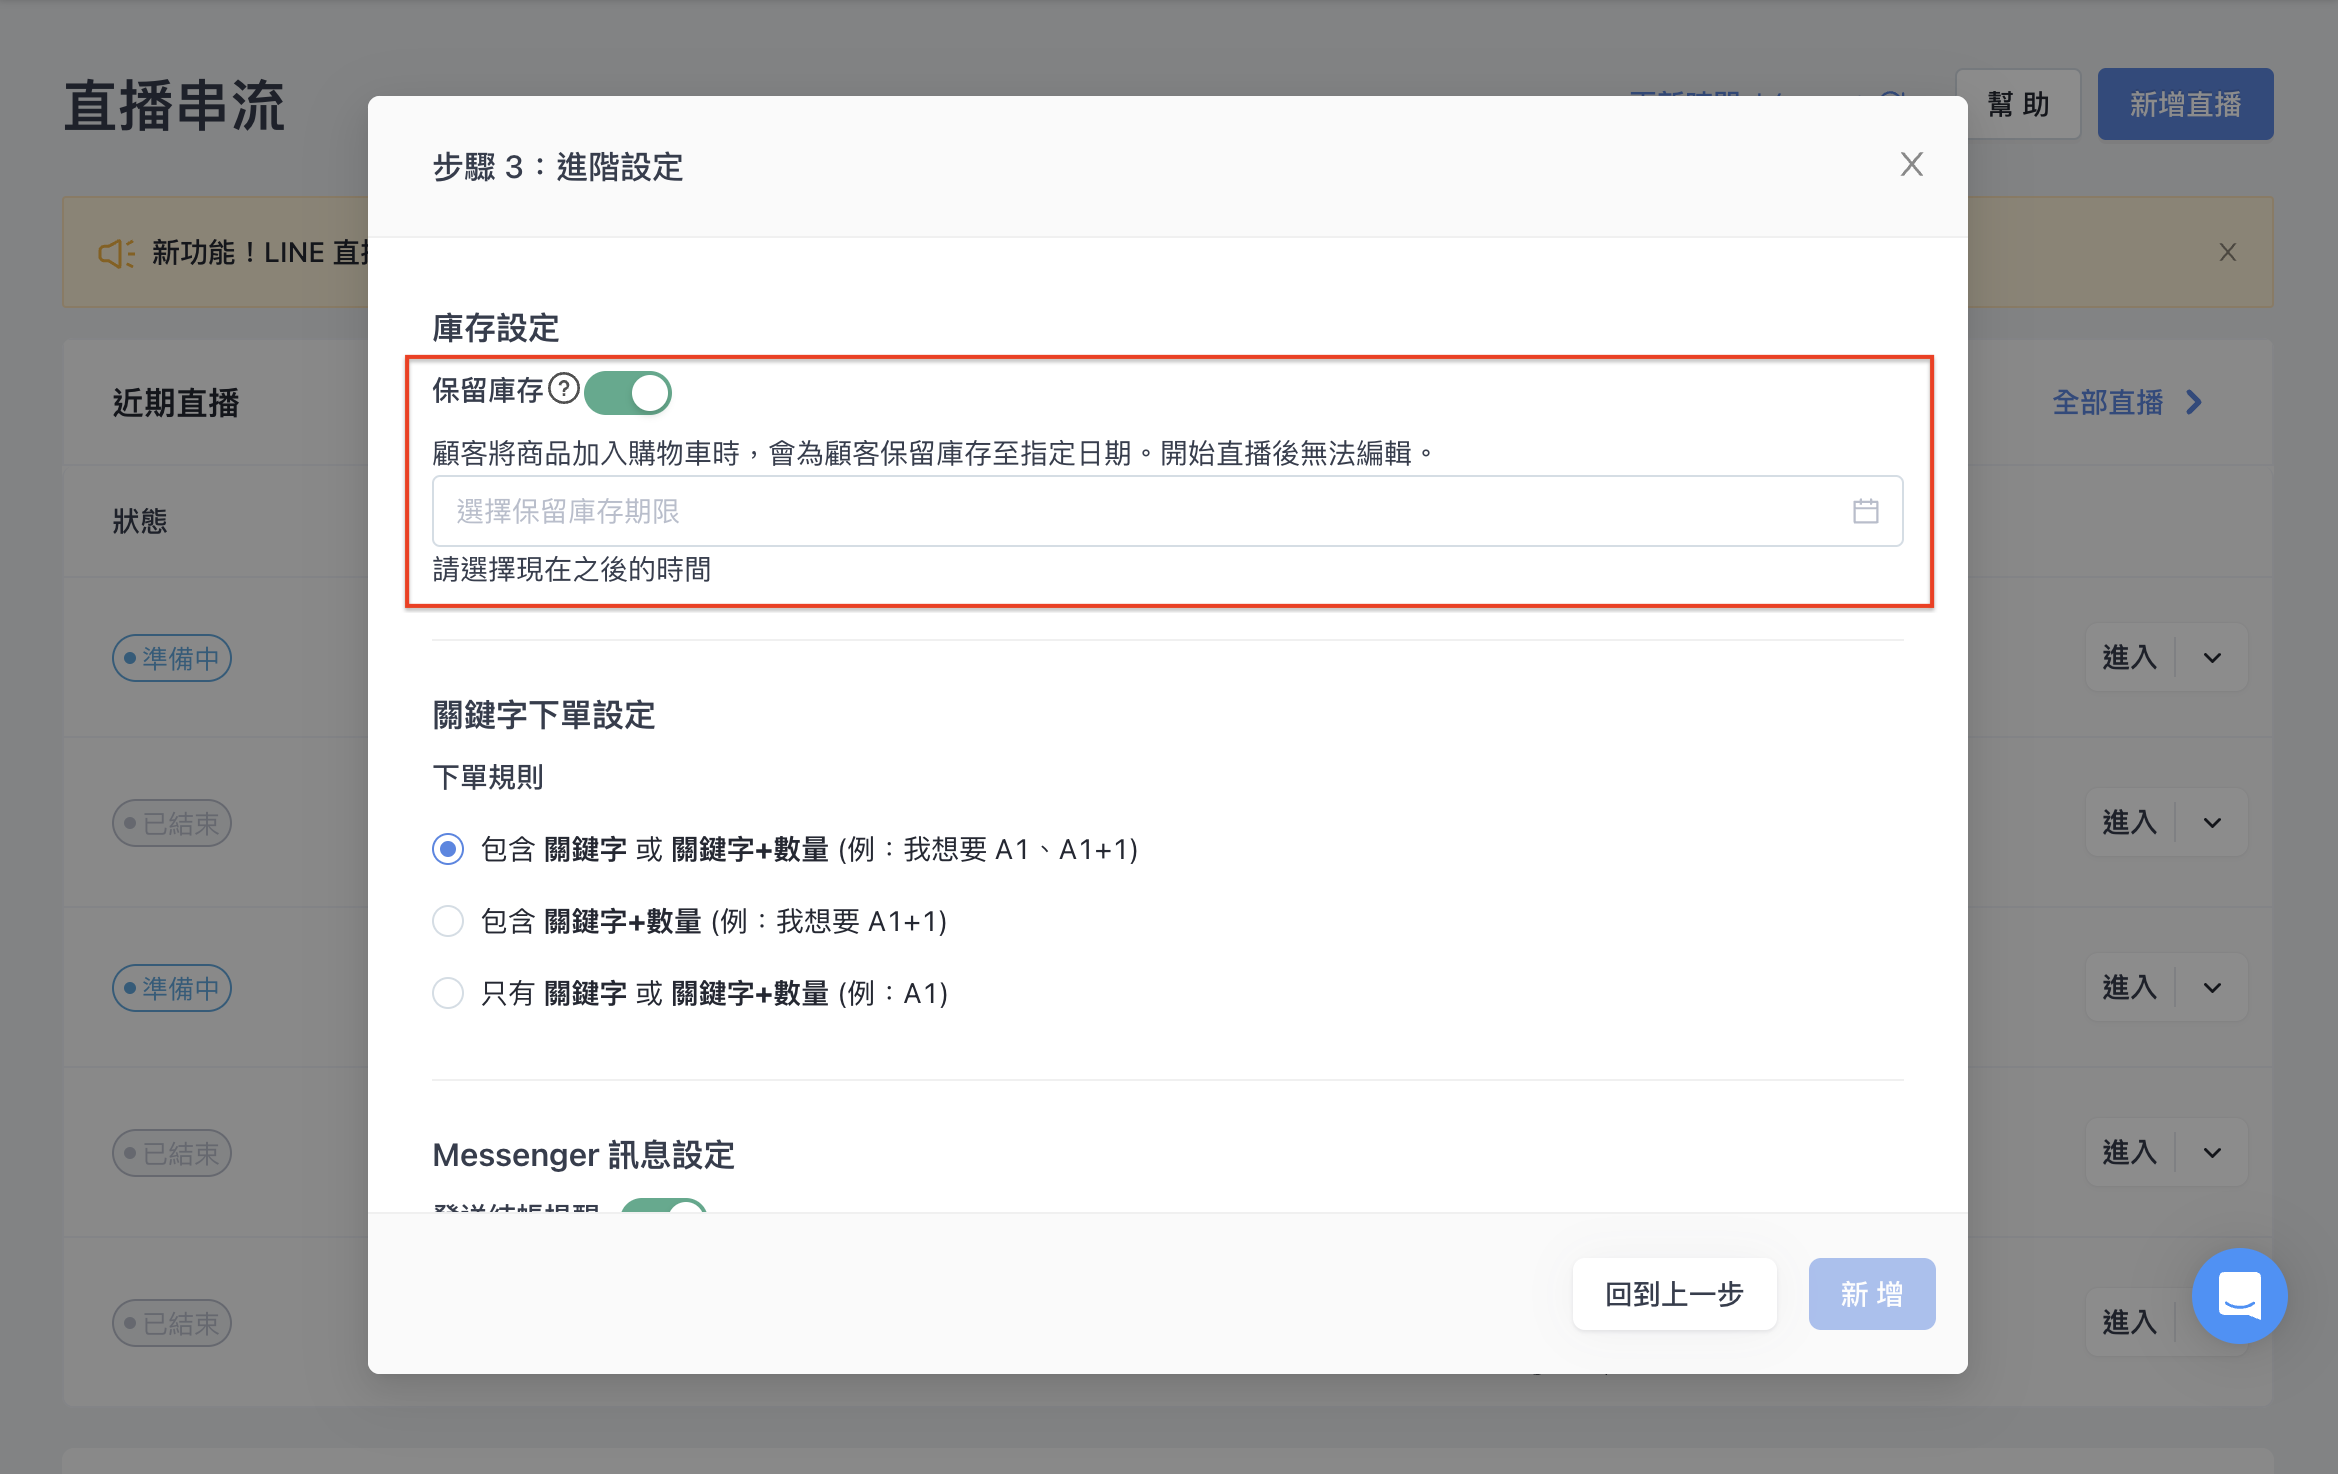This screenshot has height=1474, width=2338.
Task: Click the Messenger 訊息設定 heading
Action: (584, 1155)
